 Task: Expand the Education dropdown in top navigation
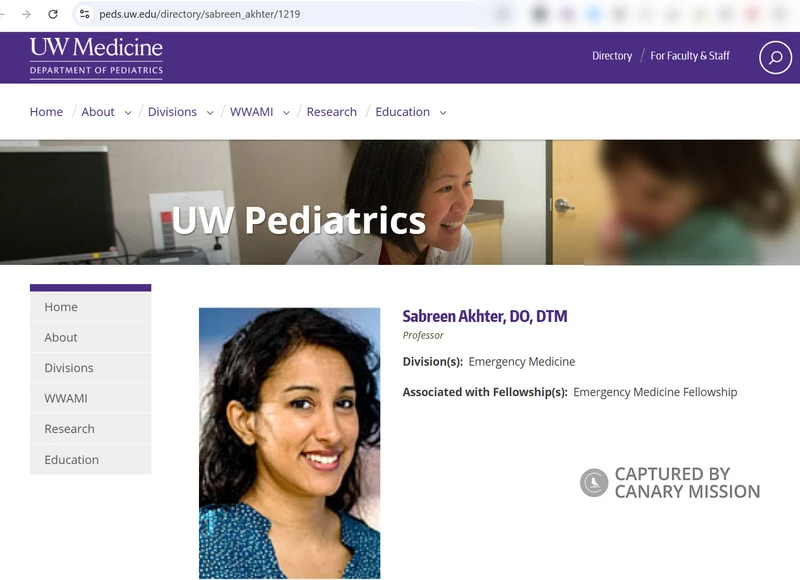tap(443, 113)
